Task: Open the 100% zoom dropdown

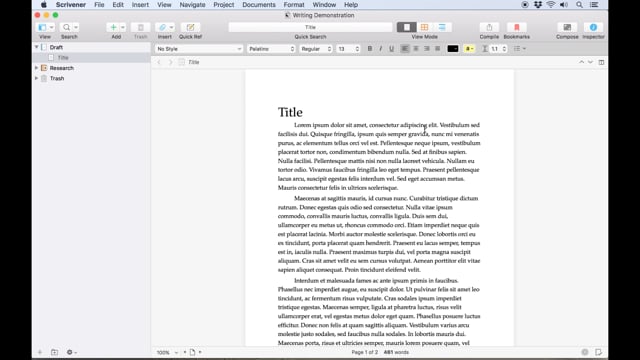Action: (167, 352)
